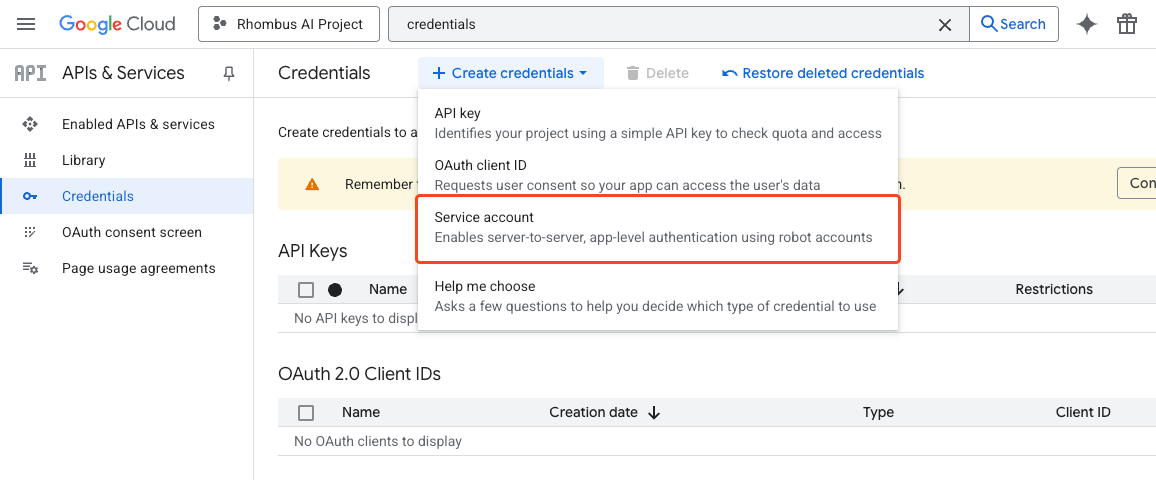Click 'No OAuth clients to display' text

point(377,442)
